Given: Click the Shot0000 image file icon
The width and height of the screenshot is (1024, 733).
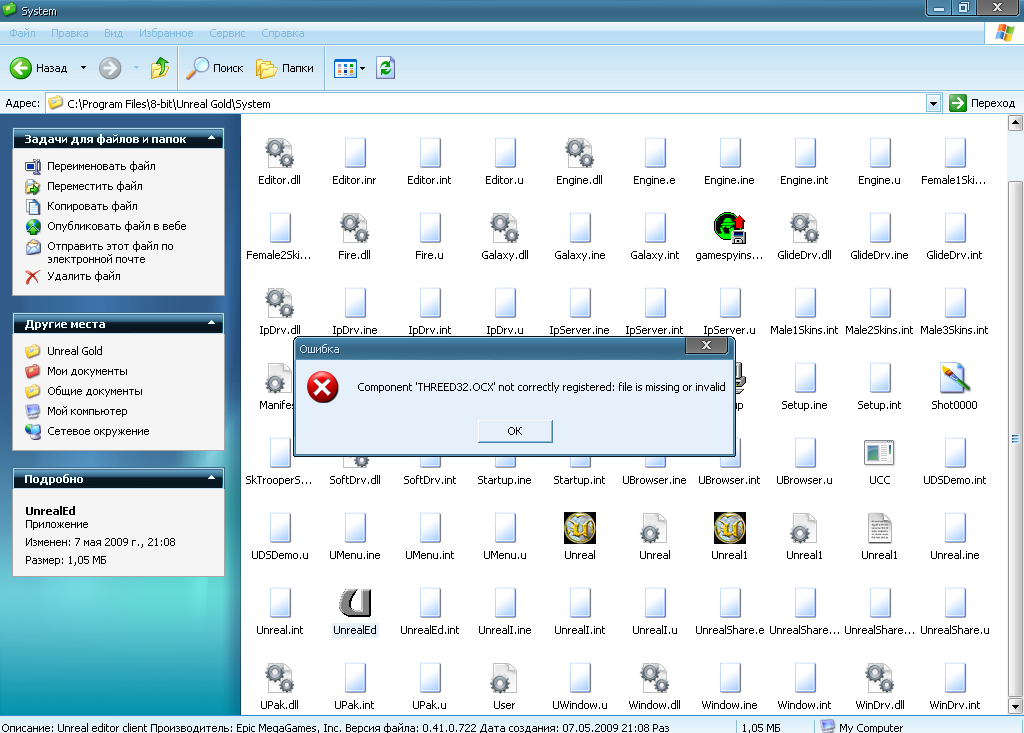Looking at the screenshot, I should (953, 379).
